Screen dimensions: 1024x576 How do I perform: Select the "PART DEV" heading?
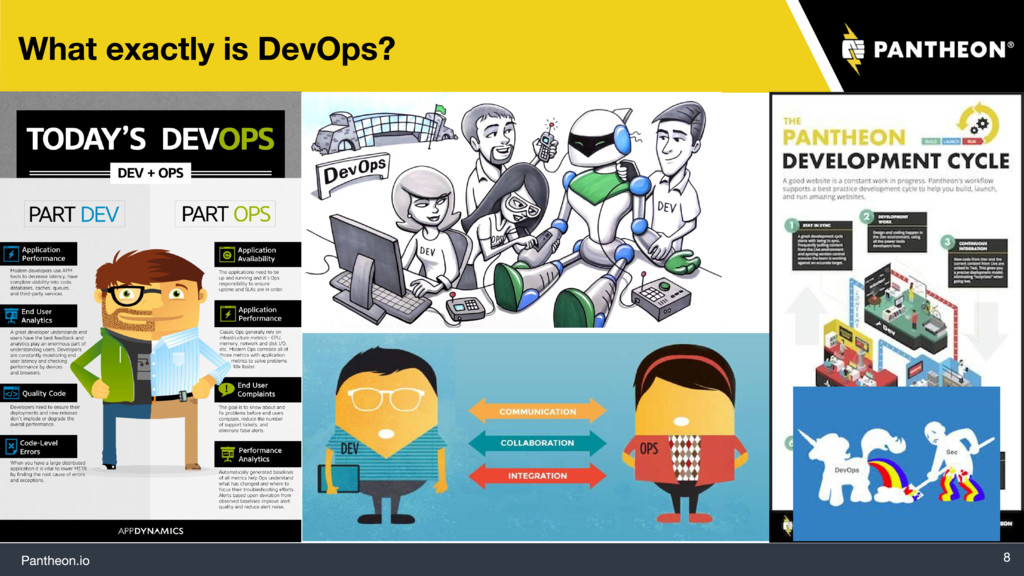click(74, 214)
